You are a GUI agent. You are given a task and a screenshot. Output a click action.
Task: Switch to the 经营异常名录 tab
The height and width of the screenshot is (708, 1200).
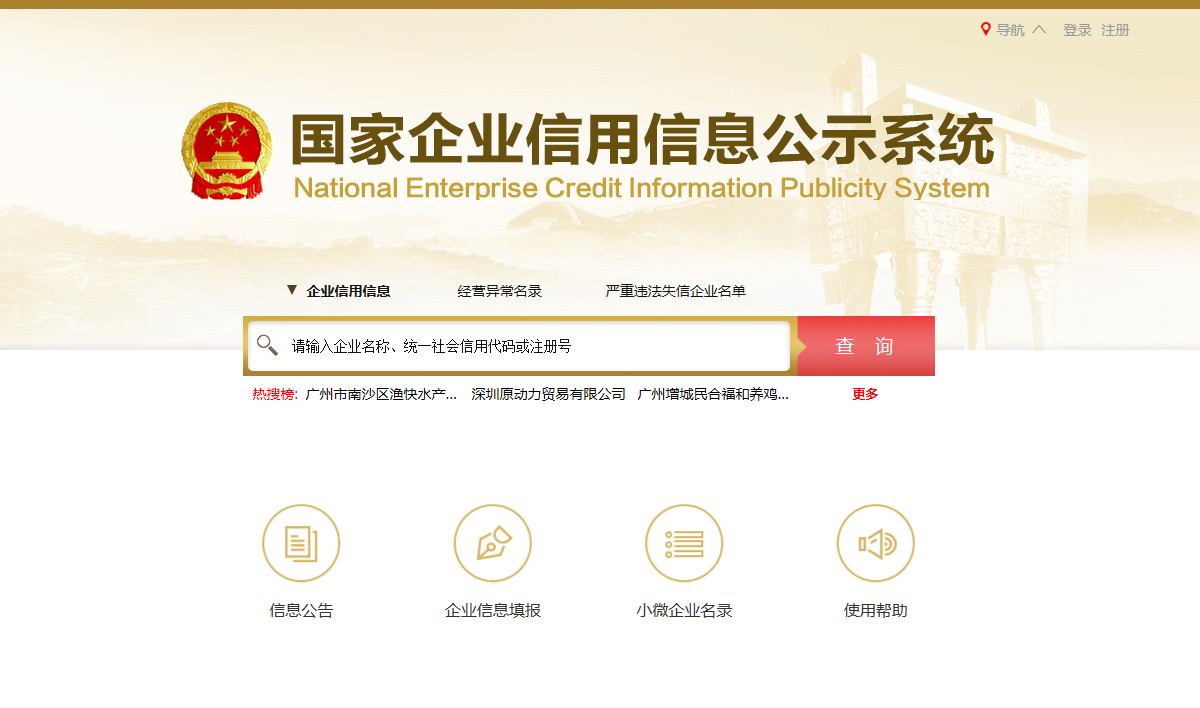(499, 290)
